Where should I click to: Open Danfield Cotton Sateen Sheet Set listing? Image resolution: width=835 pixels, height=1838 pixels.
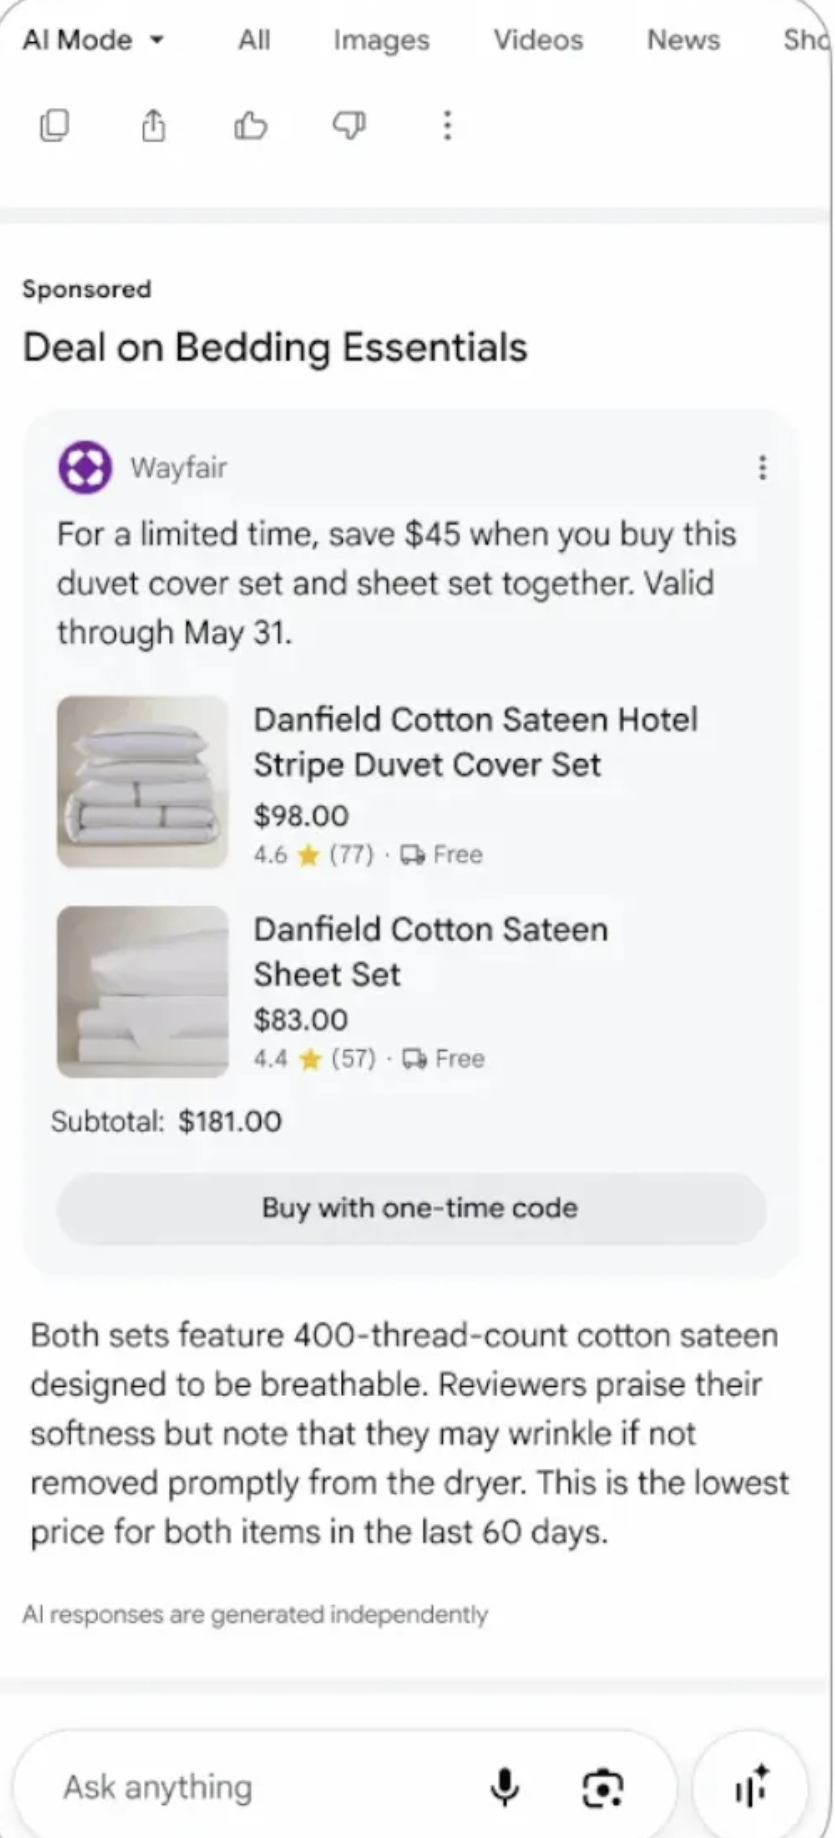[x=430, y=951]
